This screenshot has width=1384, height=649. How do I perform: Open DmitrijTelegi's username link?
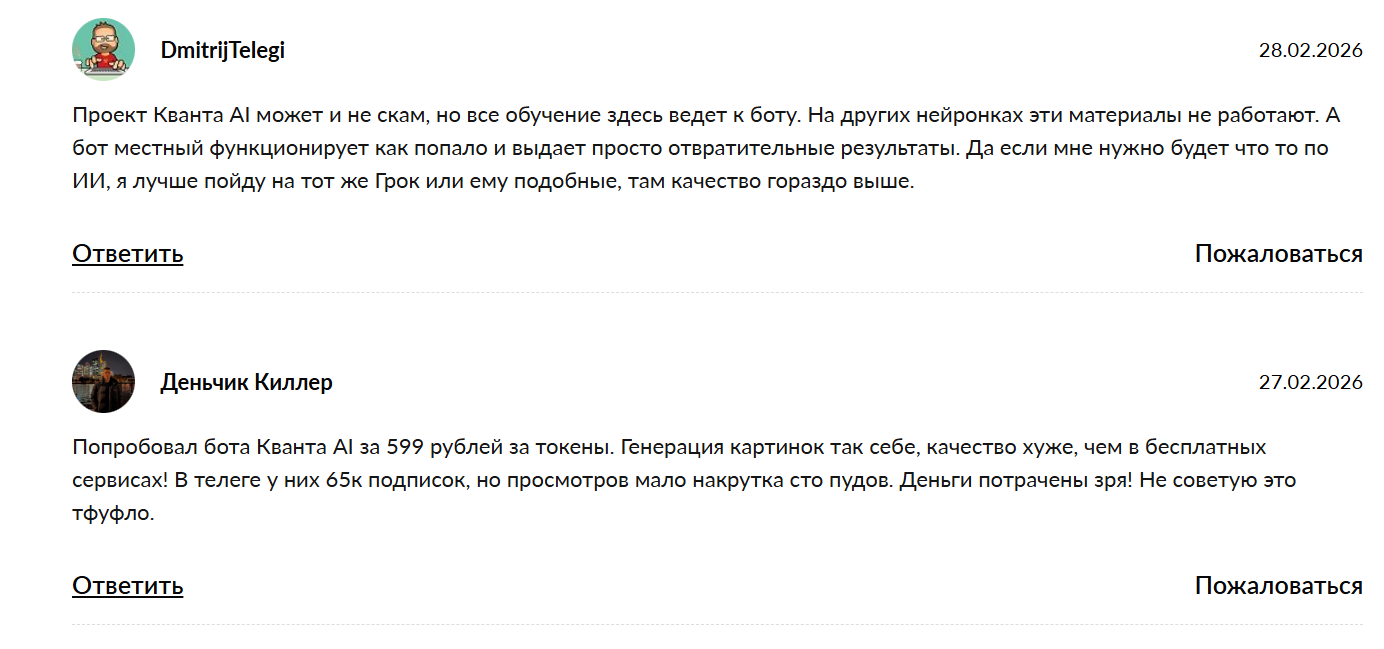point(221,50)
